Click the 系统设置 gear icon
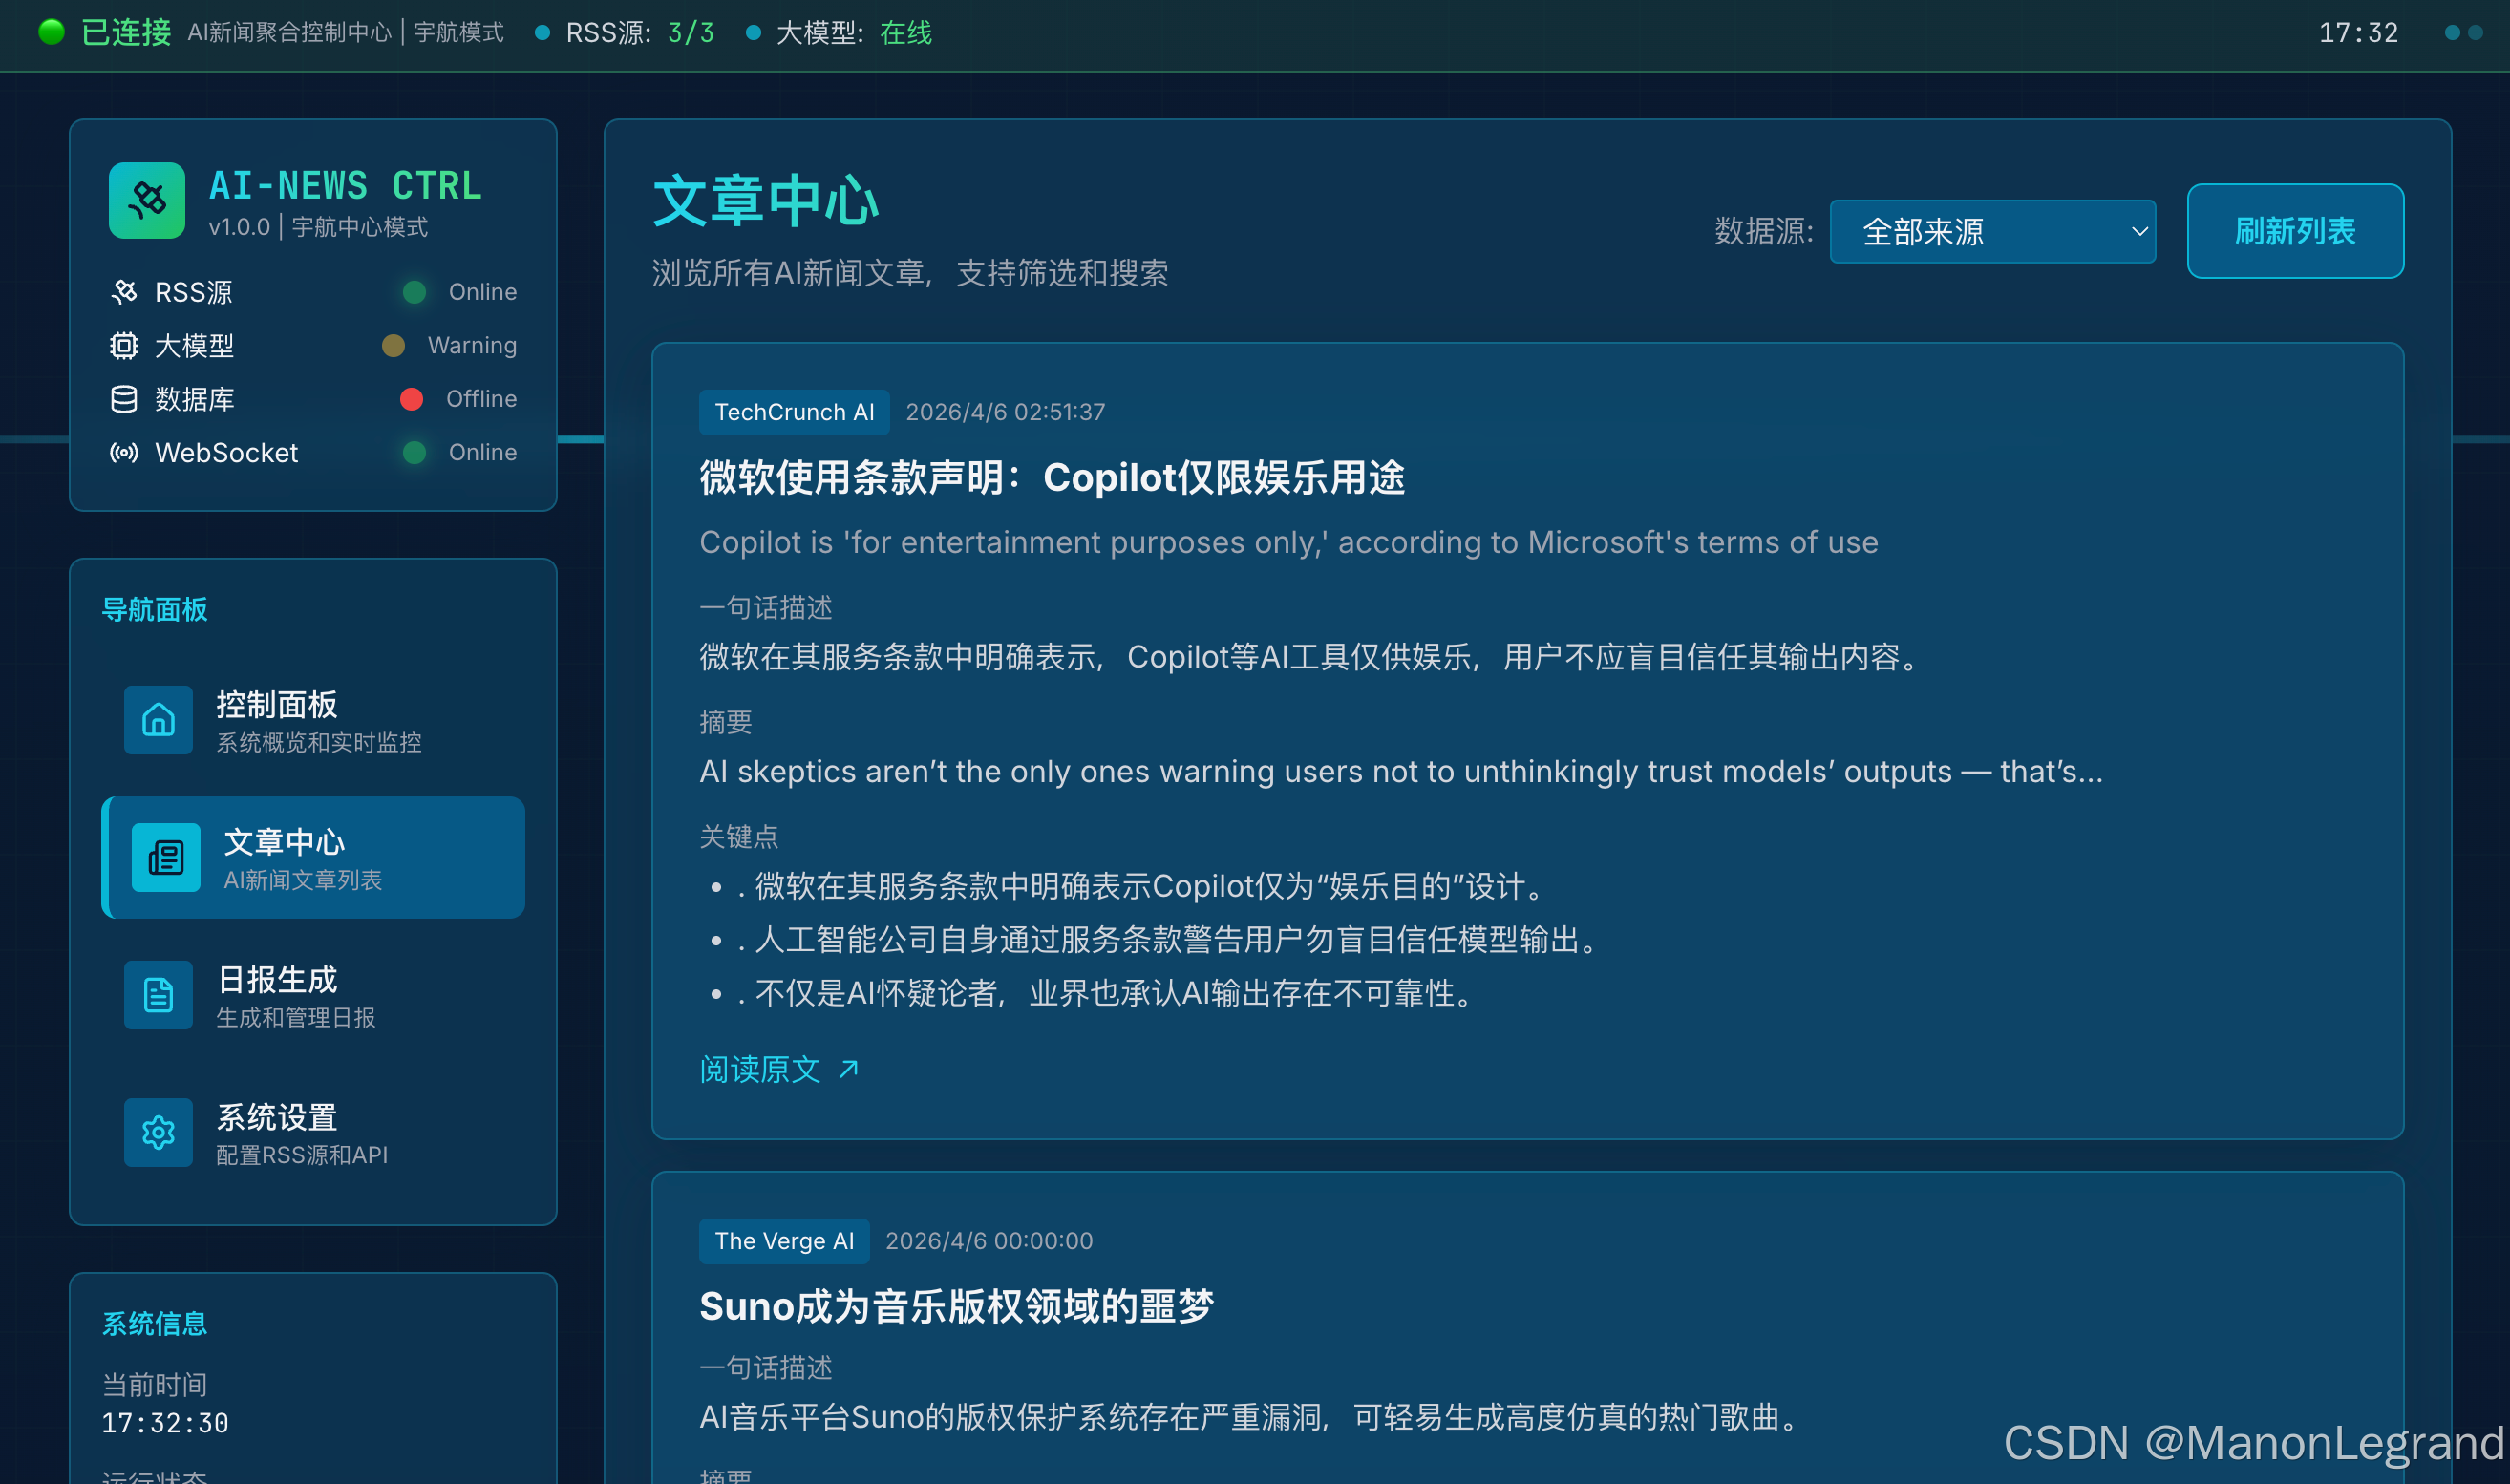 click(158, 1133)
